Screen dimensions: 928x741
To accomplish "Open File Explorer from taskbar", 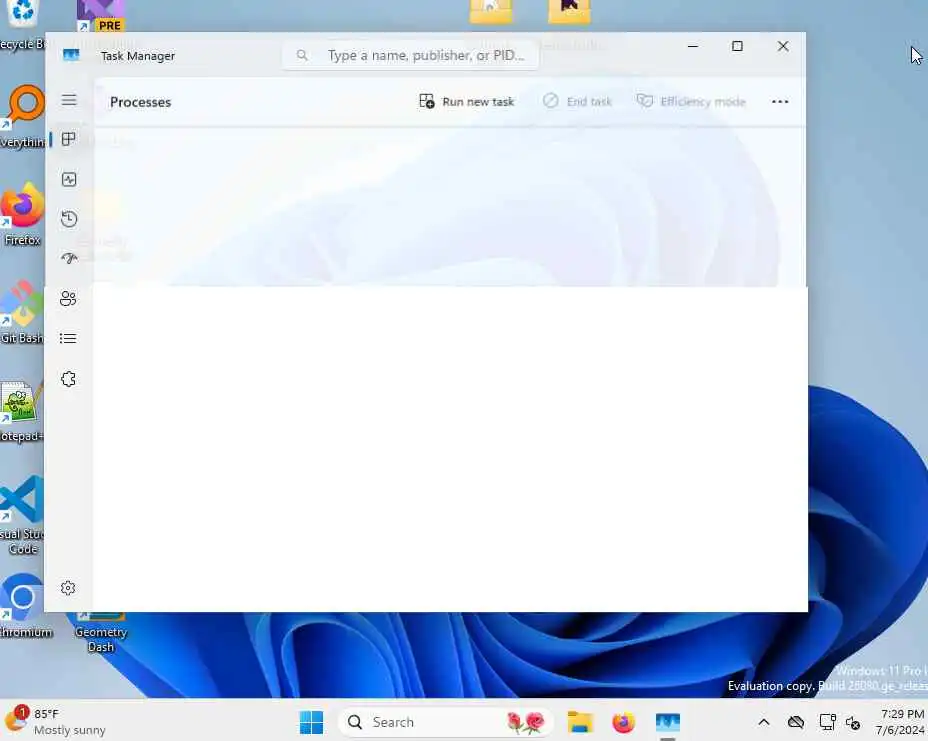I will click(x=580, y=722).
